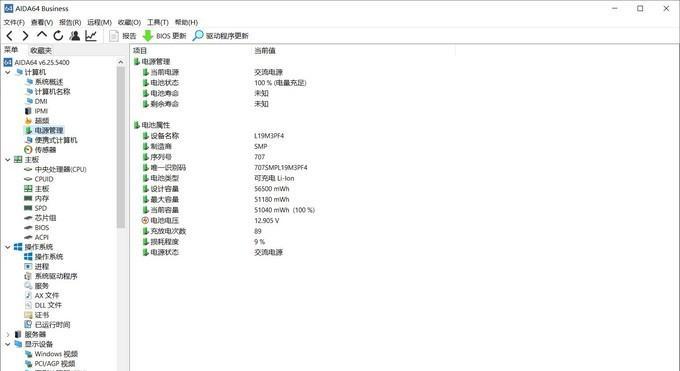The height and width of the screenshot is (371, 680).
Task: Click the tree panel vertical scrollbar
Action: click(x=121, y=148)
